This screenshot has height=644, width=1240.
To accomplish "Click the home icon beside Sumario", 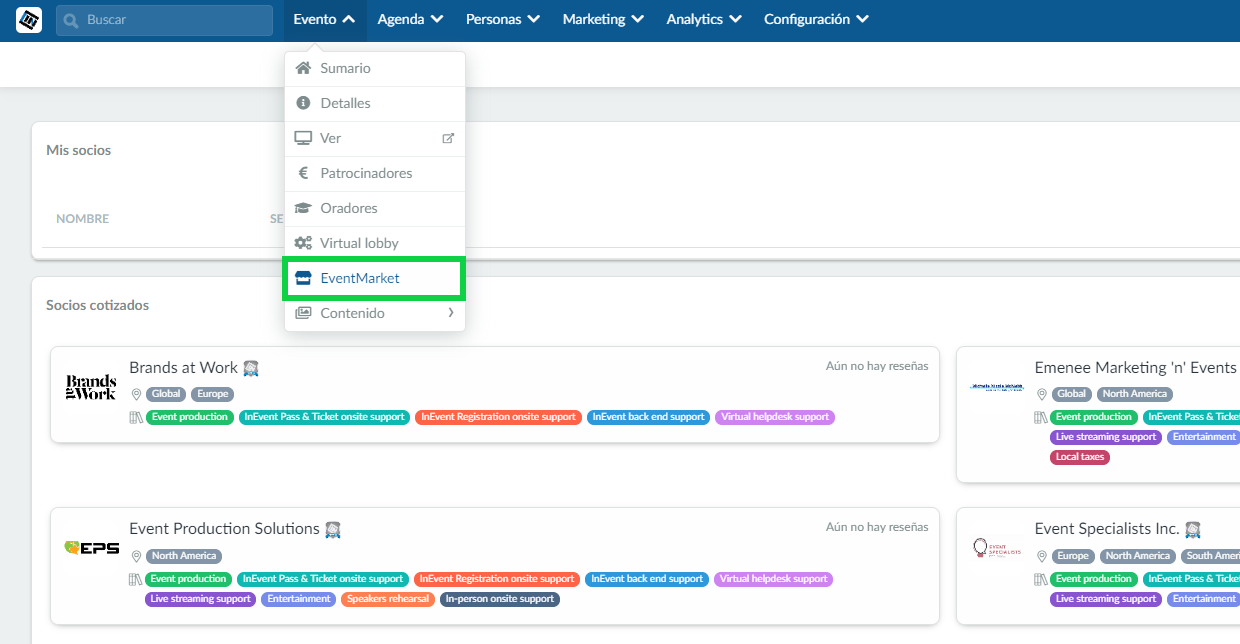I will click(303, 69).
